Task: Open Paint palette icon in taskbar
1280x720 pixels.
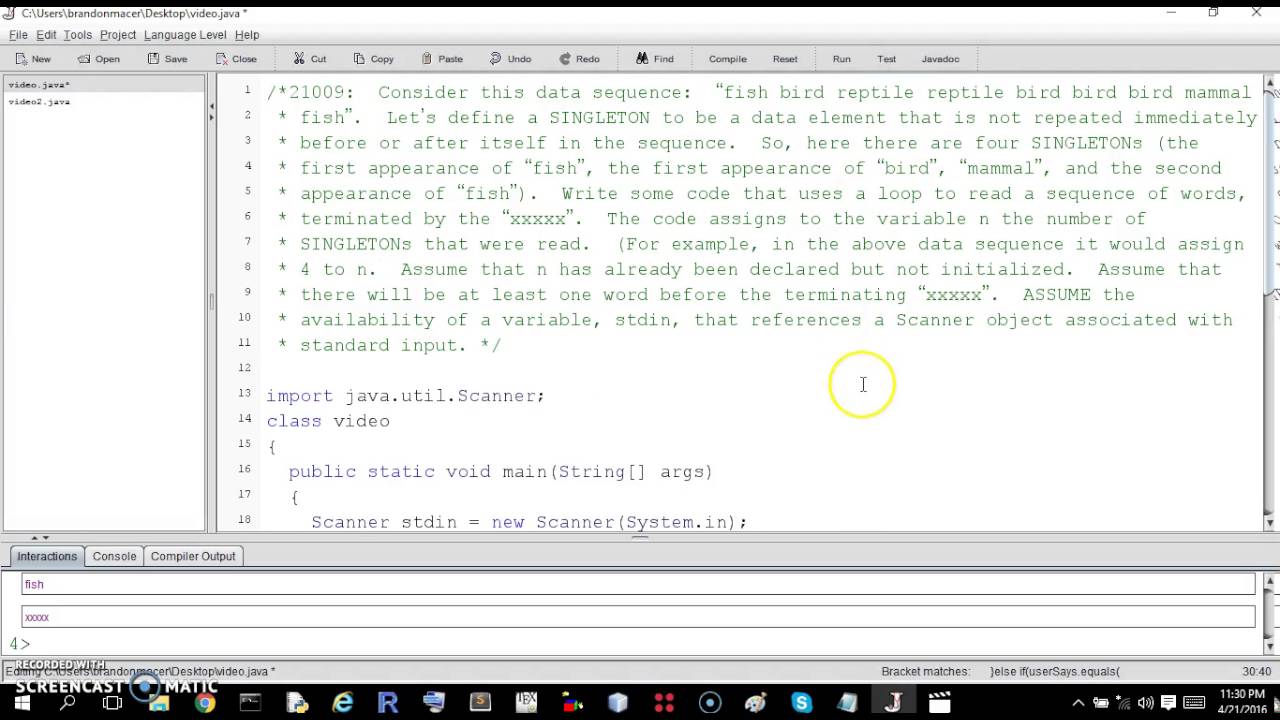Action: 756,703
